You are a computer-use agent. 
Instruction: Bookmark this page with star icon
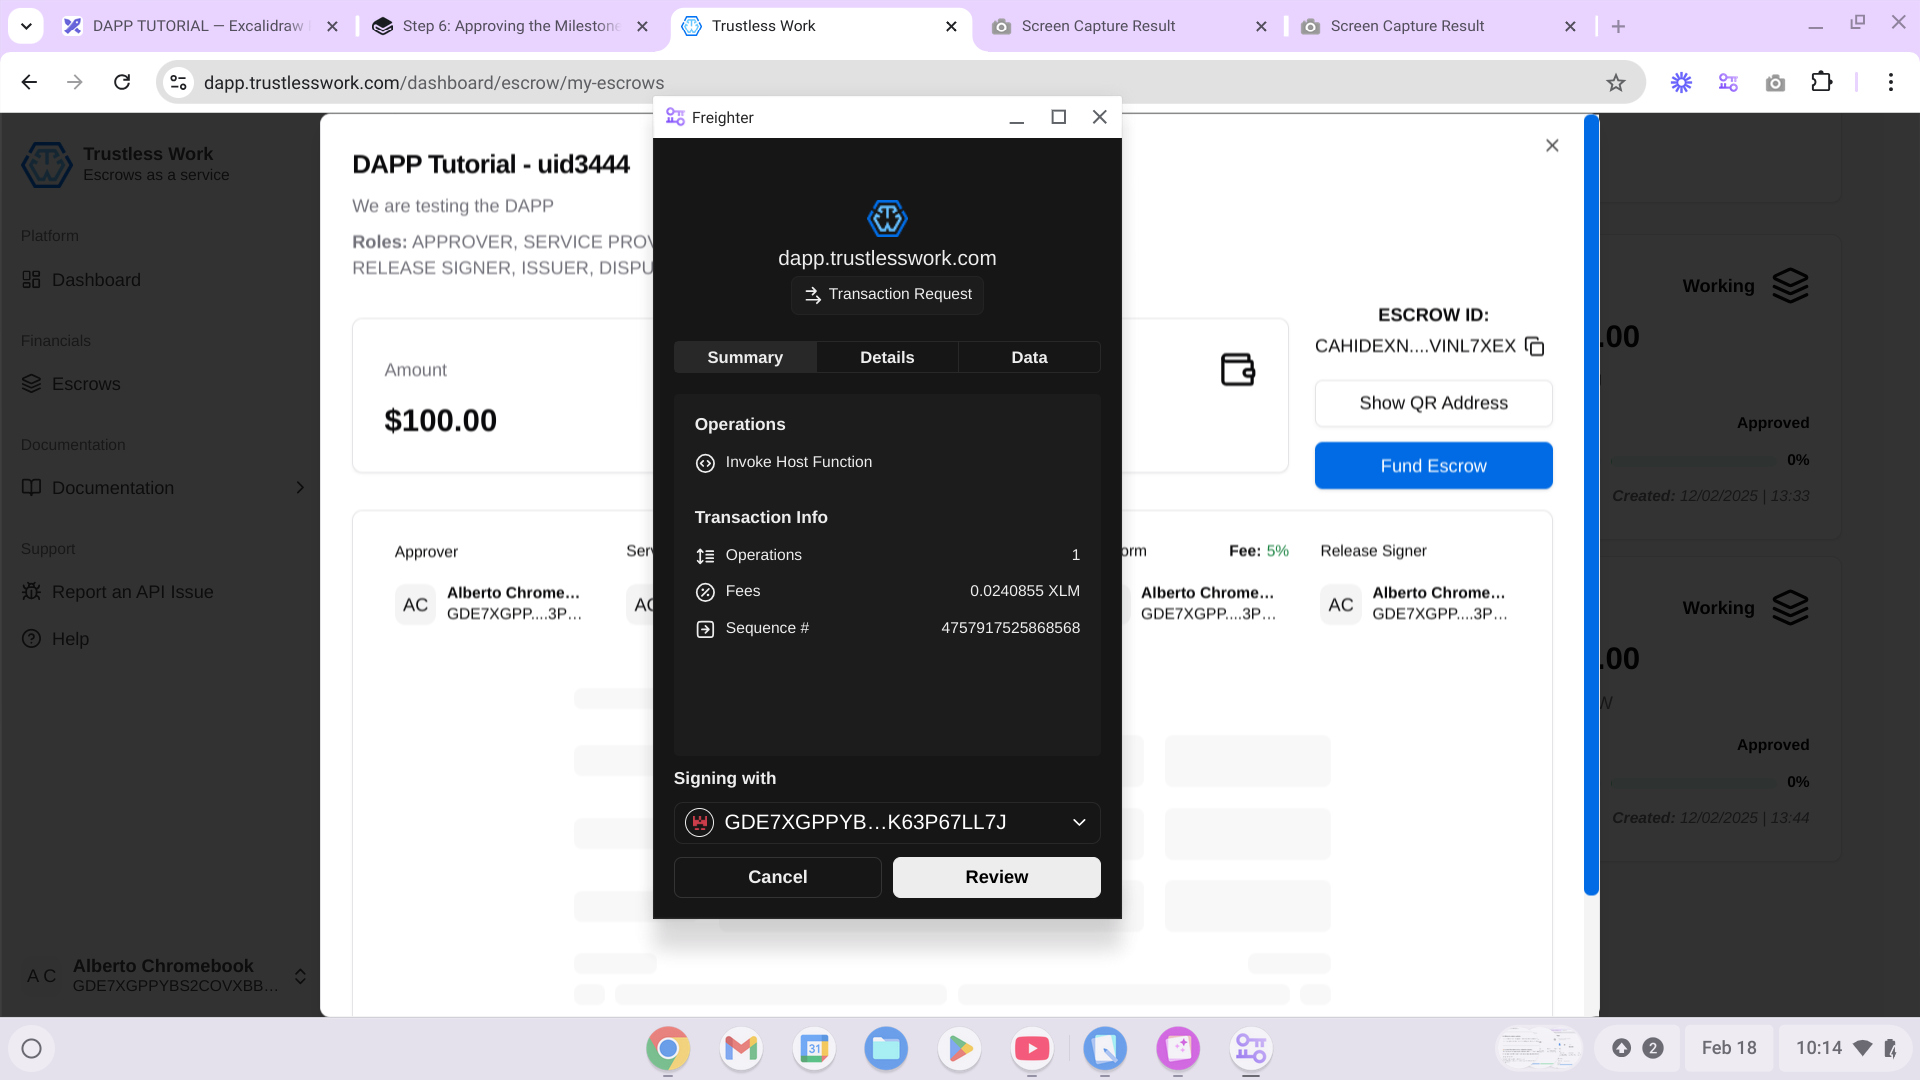1616,83
